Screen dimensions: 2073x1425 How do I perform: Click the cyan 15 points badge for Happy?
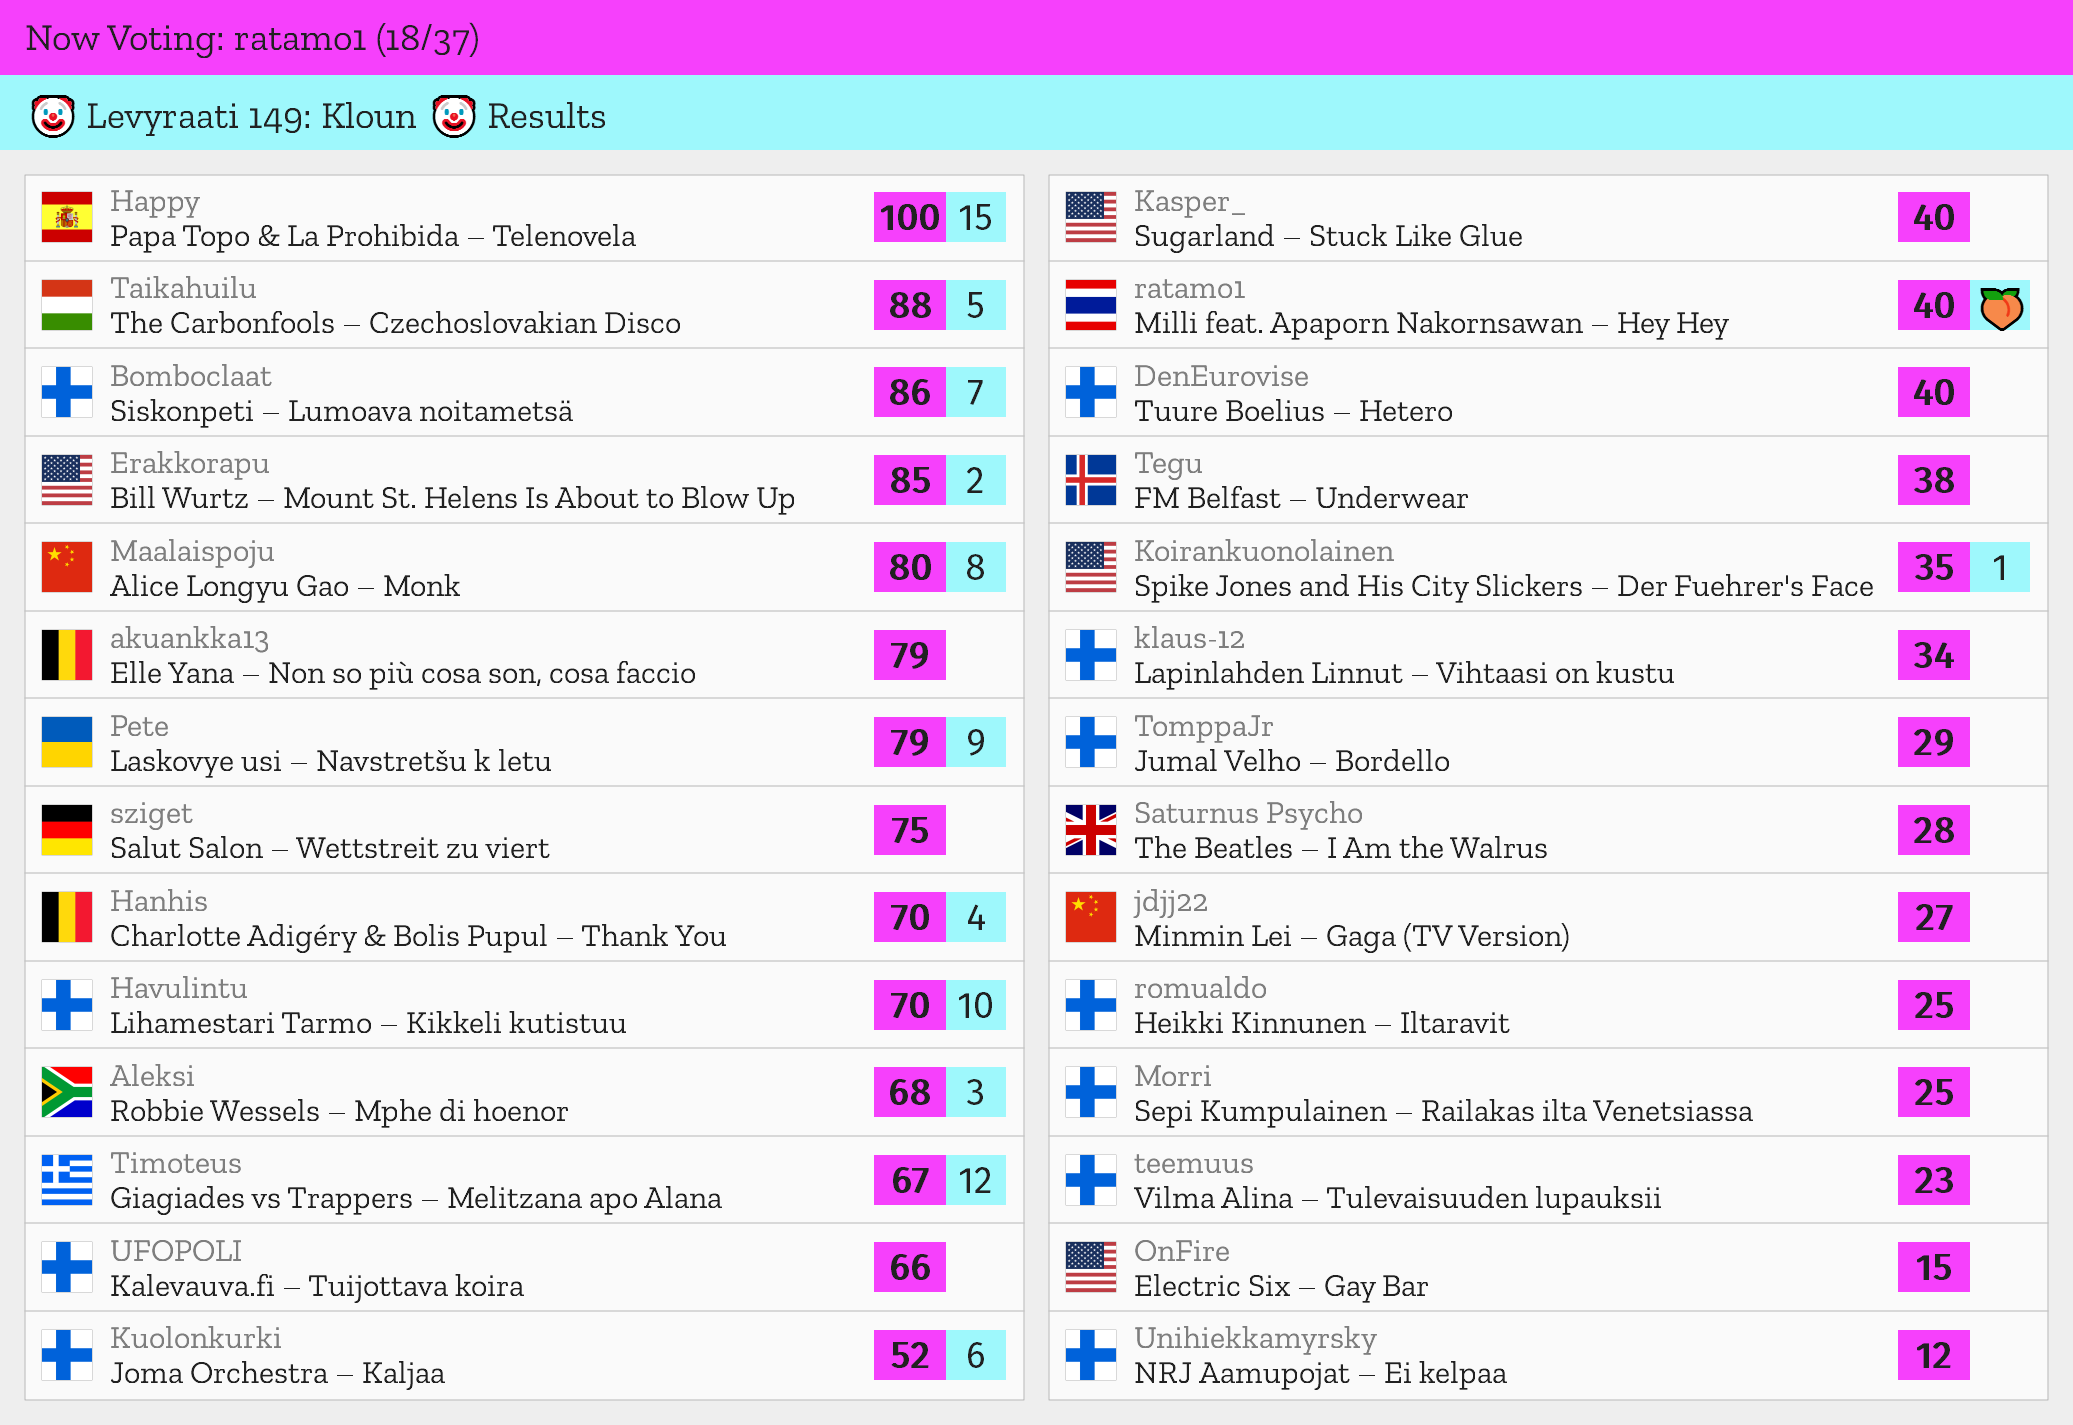pos(975,218)
